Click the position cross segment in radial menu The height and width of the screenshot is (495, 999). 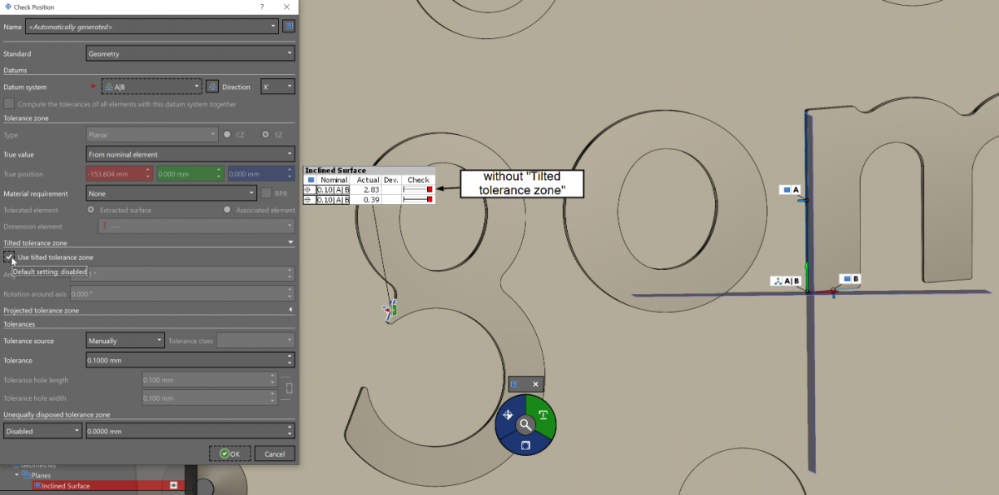click(x=507, y=415)
